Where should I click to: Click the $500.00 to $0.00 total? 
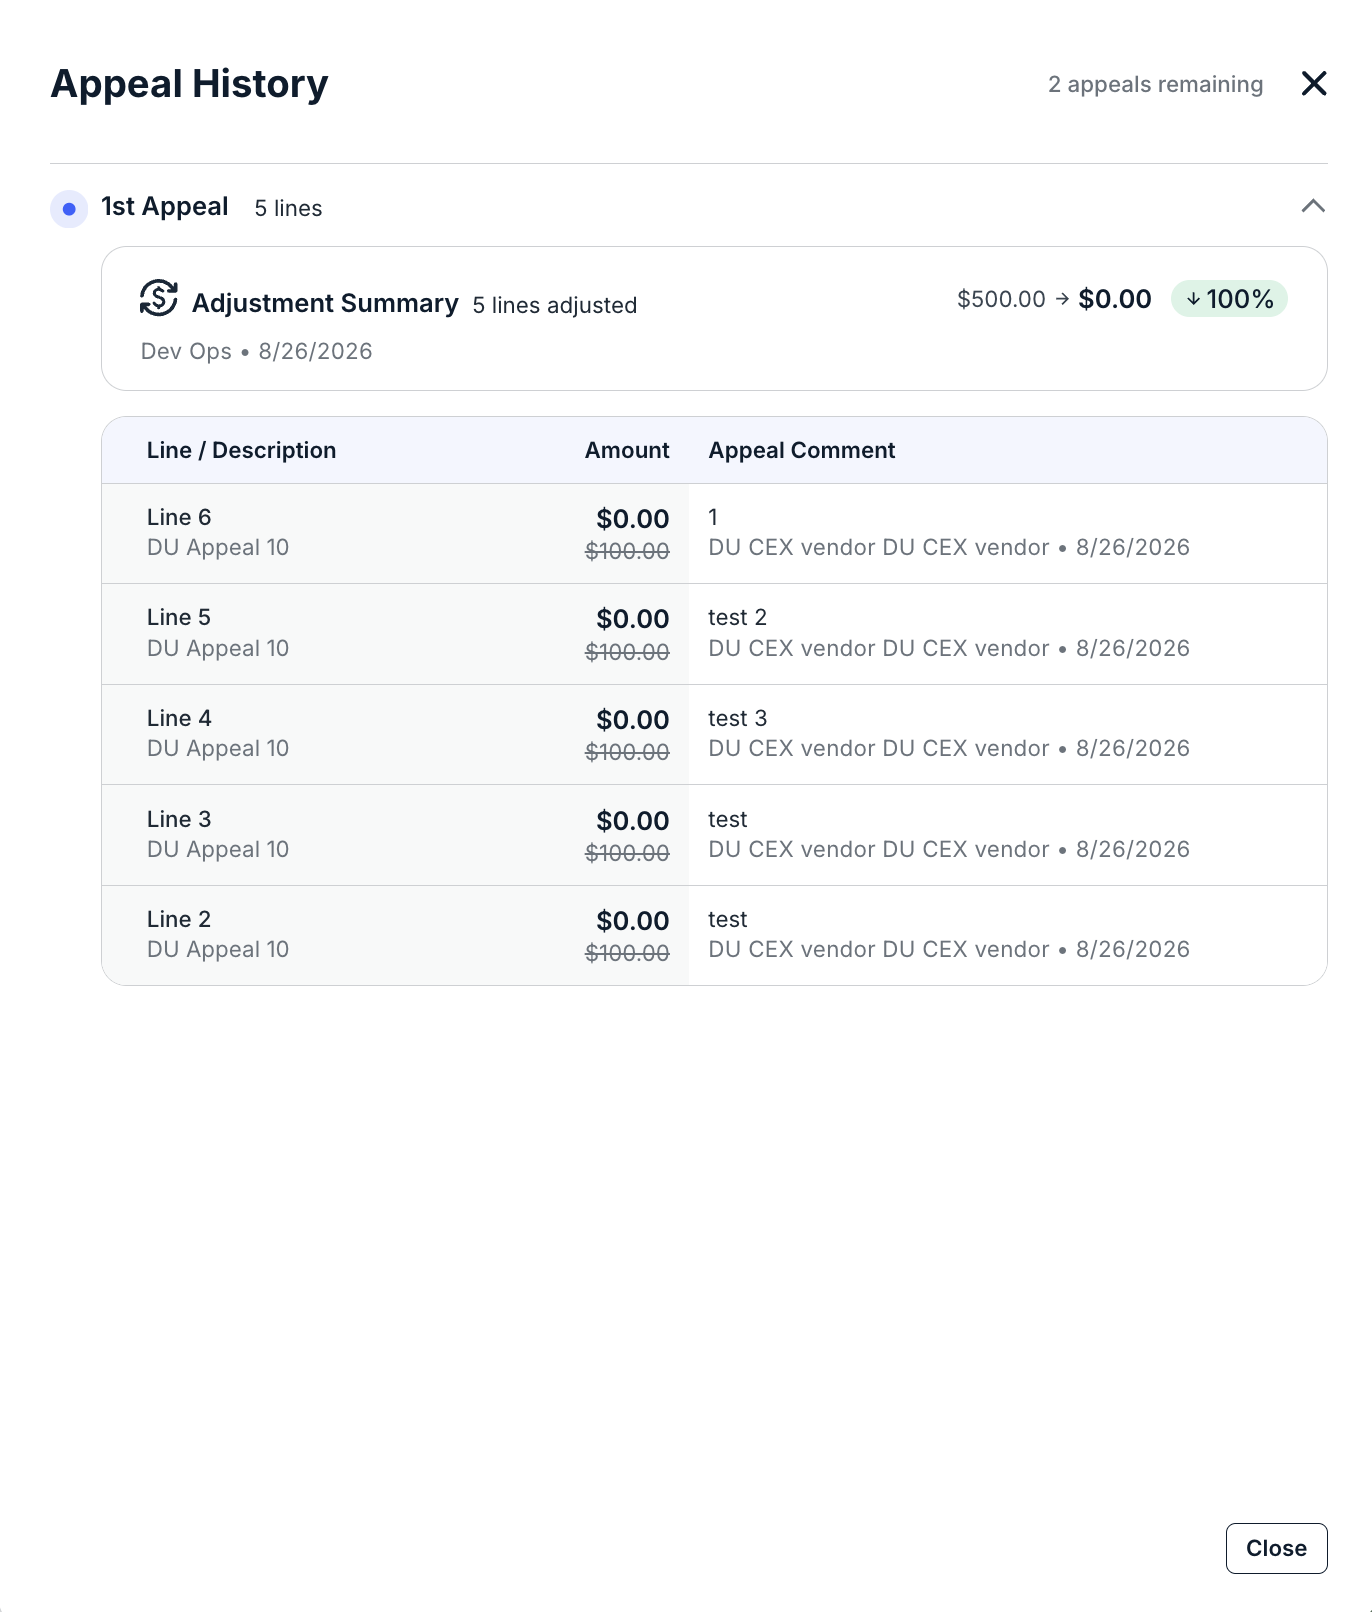pos(1054,299)
